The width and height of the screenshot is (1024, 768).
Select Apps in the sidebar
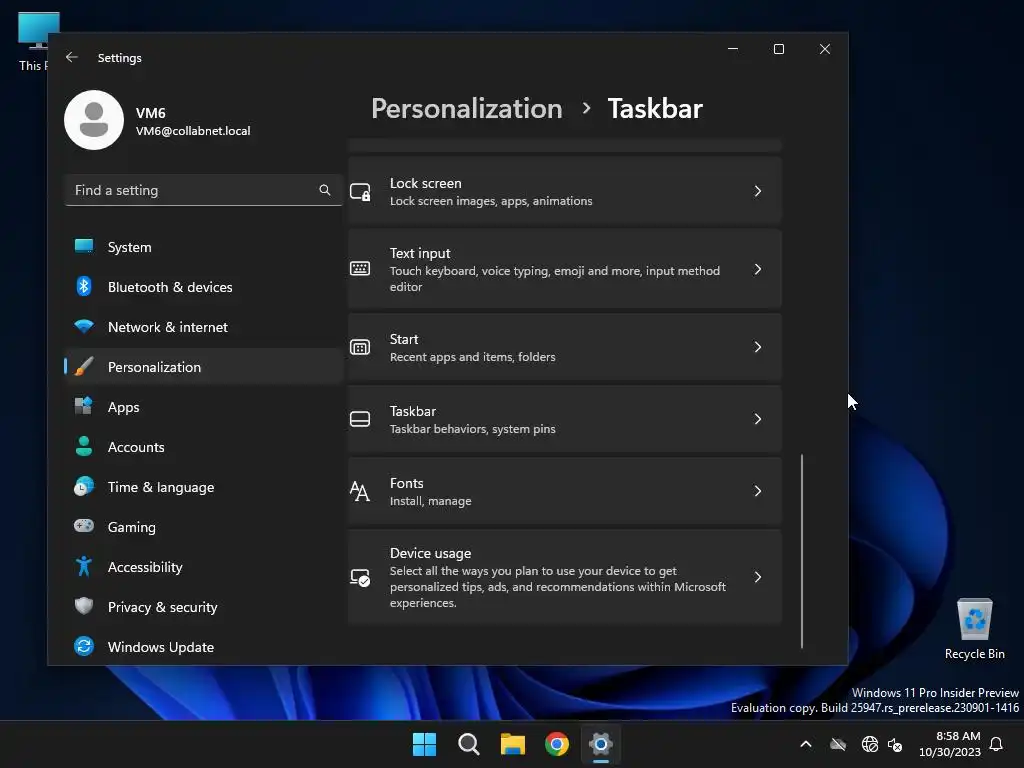tap(204, 407)
